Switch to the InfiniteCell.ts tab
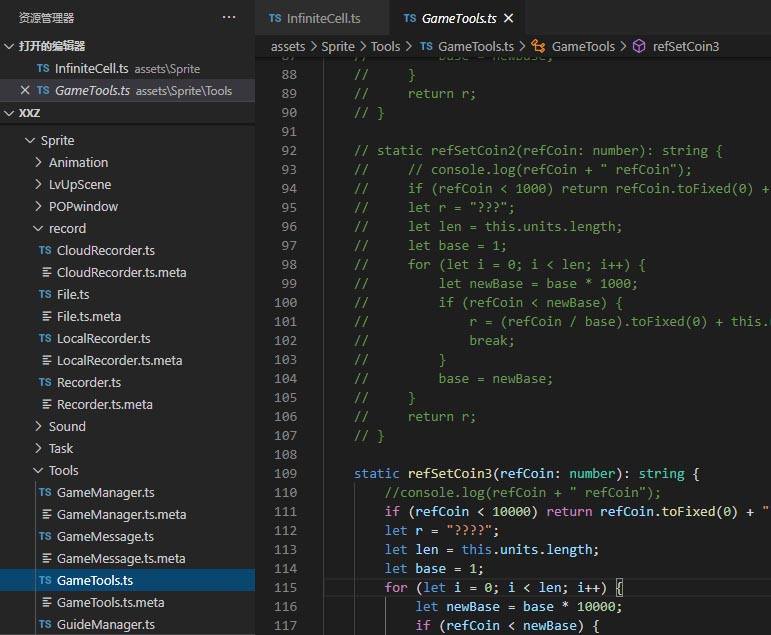 pyautogui.click(x=322, y=18)
